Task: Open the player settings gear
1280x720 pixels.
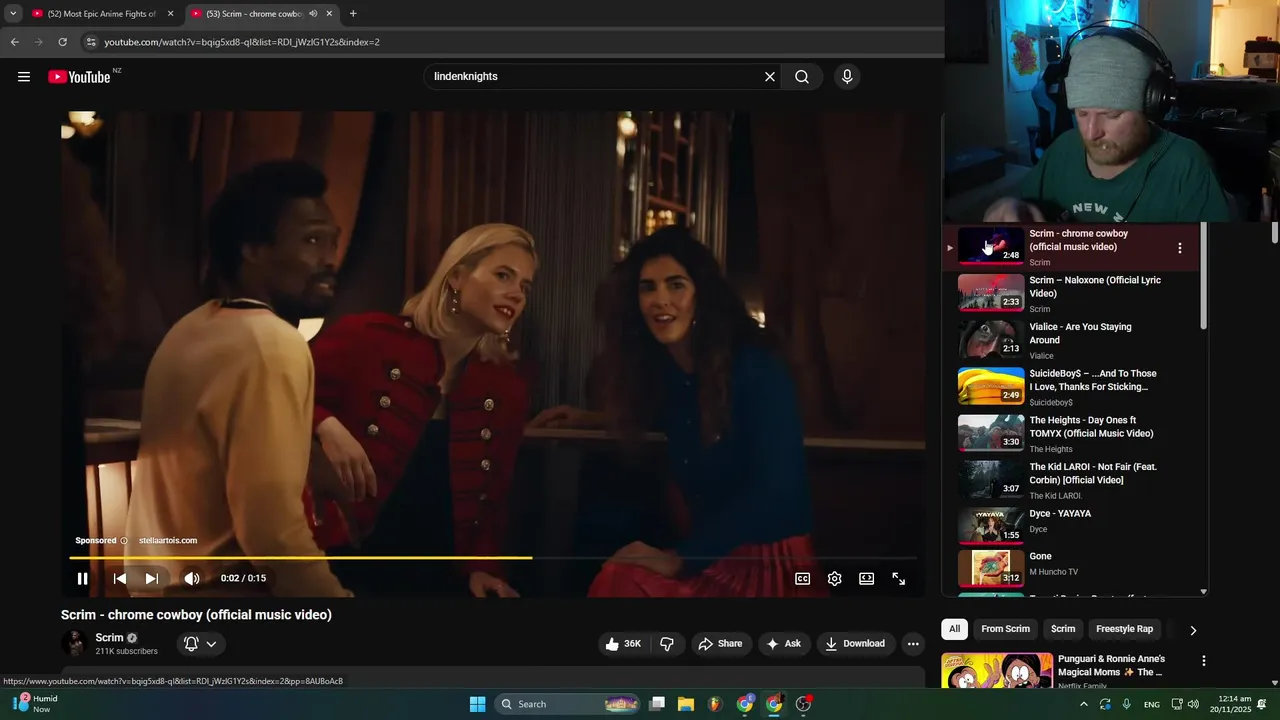Action: click(835, 578)
